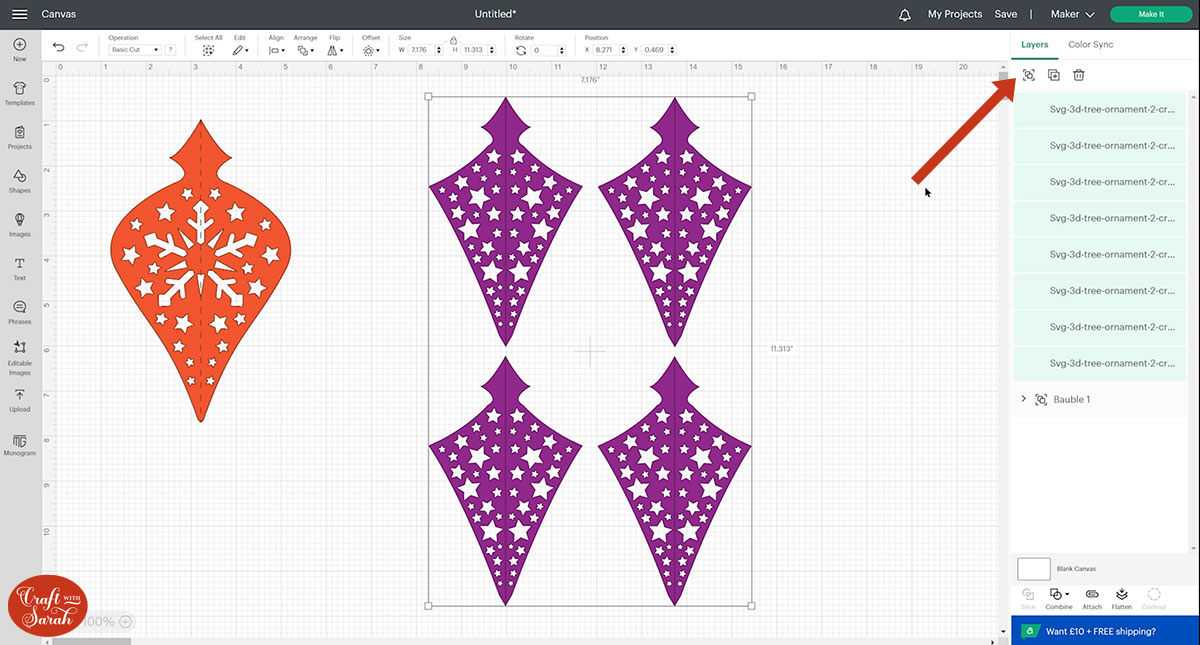Flatten the selected layers
Image resolution: width=1200 pixels, height=645 pixels.
pos(1122,597)
